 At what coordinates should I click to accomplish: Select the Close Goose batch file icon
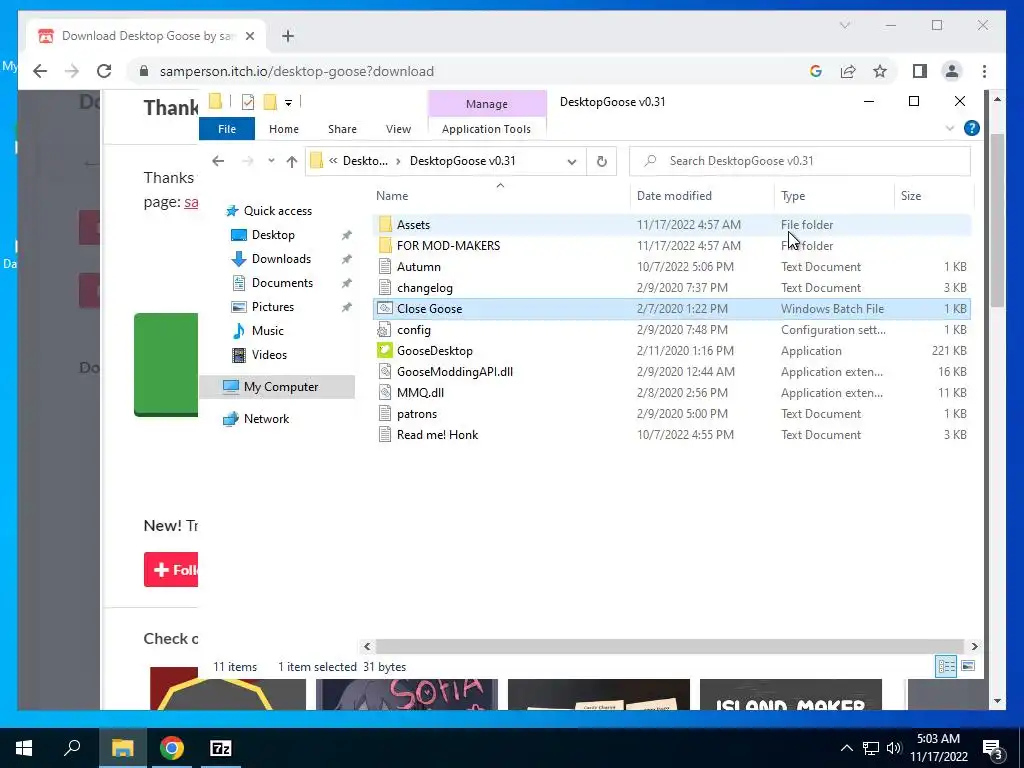point(385,308)
